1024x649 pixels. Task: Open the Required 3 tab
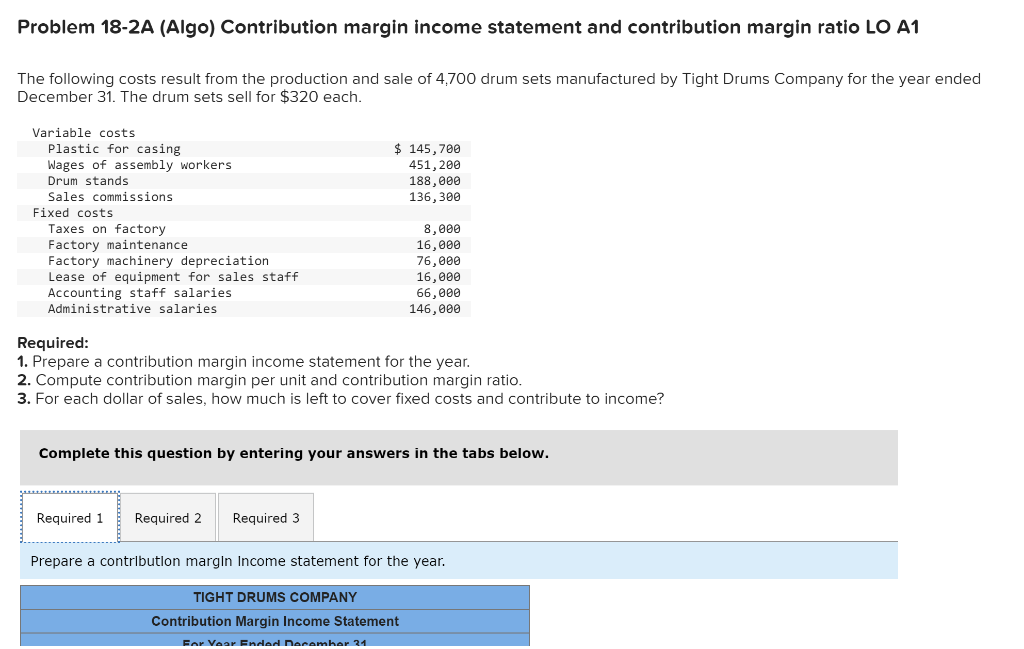(265, 517)
